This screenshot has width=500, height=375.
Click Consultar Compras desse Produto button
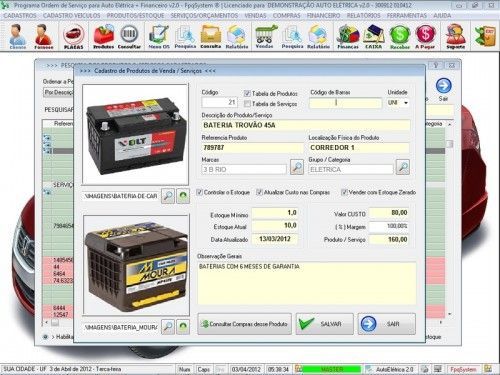point(245,324)
